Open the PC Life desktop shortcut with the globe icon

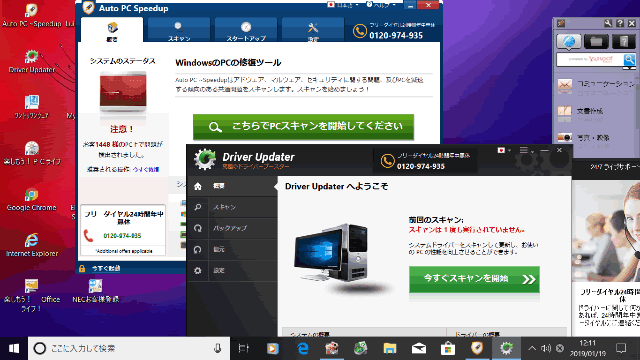[x=31, y=154]
